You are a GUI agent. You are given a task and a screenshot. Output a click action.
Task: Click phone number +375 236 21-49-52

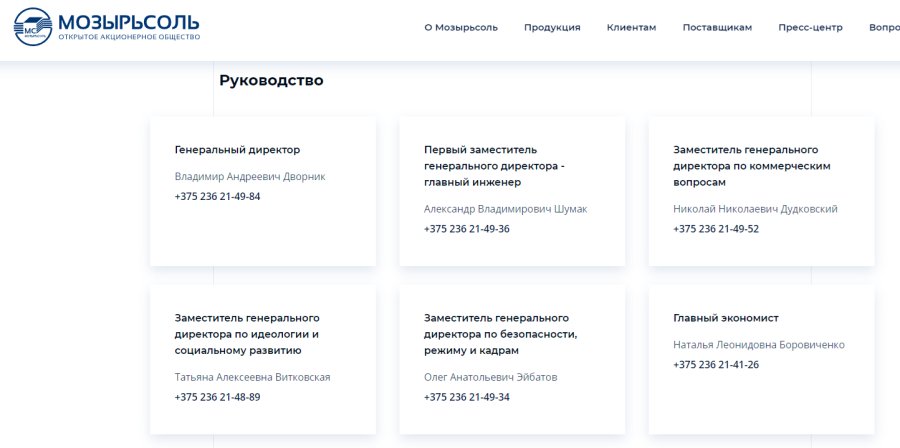pyautogui.click(x=716, y=229)
